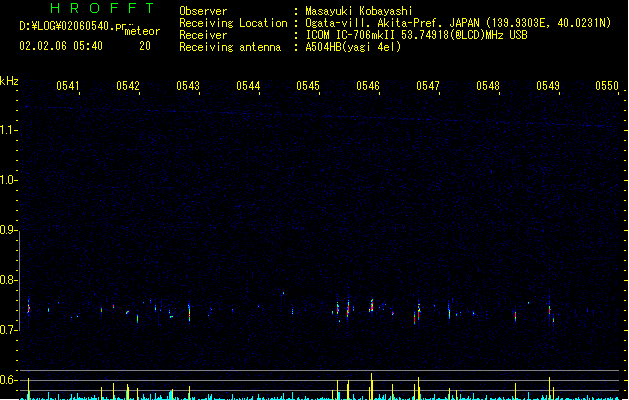Click observer name Masayuki Kobayashi
Viewport: 629px width, 400px height.
[x=359, y=11]
